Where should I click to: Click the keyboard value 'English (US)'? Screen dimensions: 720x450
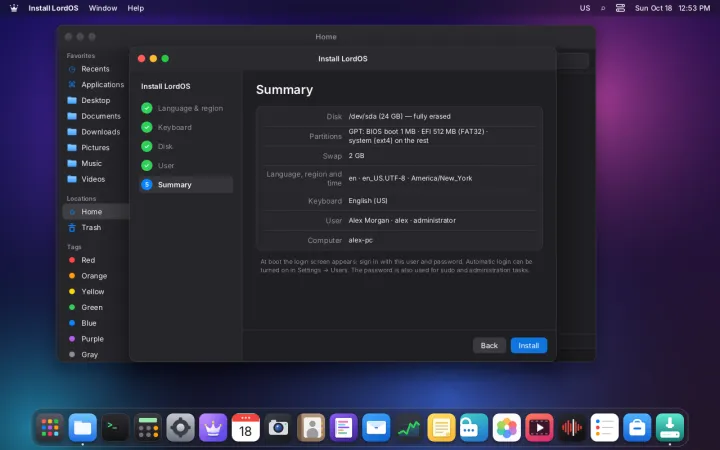click(368, 201)
